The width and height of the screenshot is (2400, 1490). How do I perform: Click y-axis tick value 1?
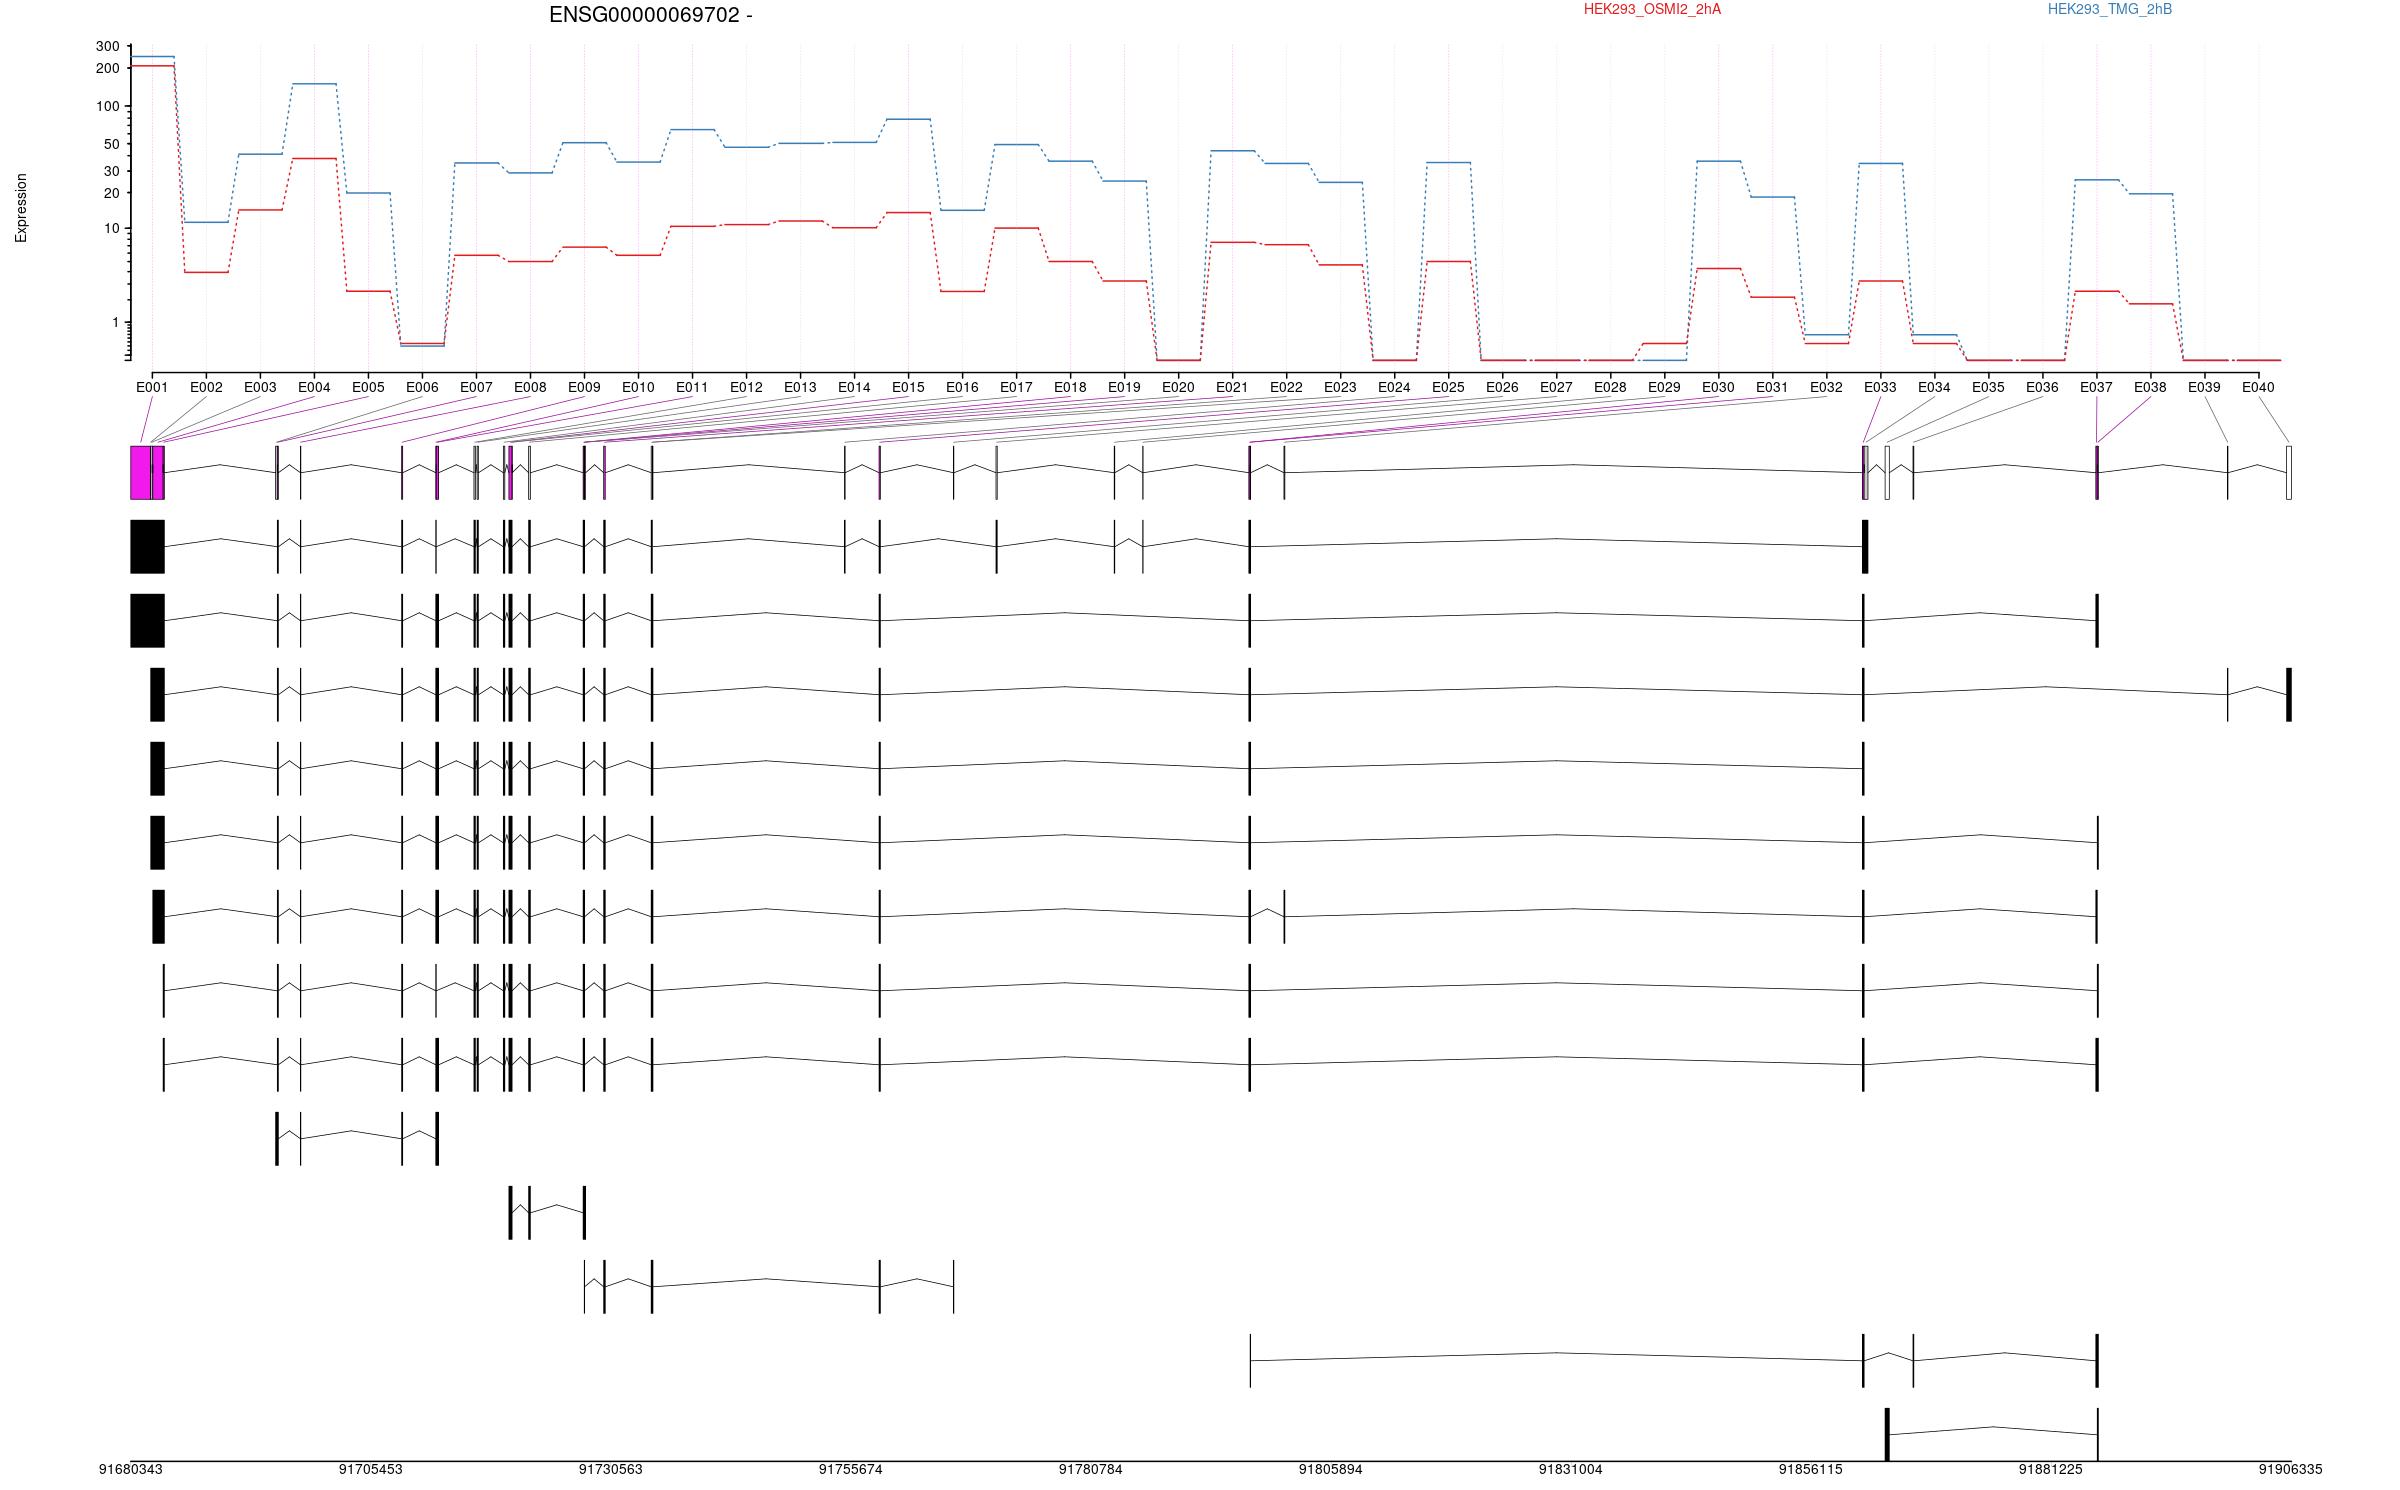[115, 323]
